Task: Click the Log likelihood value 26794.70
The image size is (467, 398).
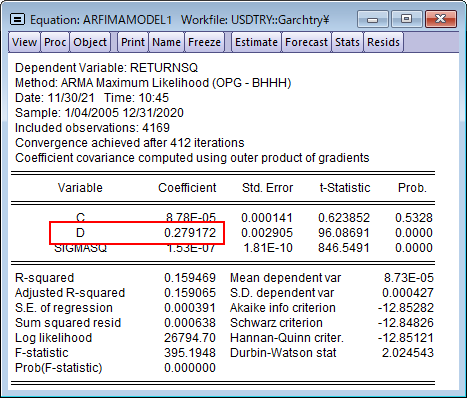Action: (190, 338)
